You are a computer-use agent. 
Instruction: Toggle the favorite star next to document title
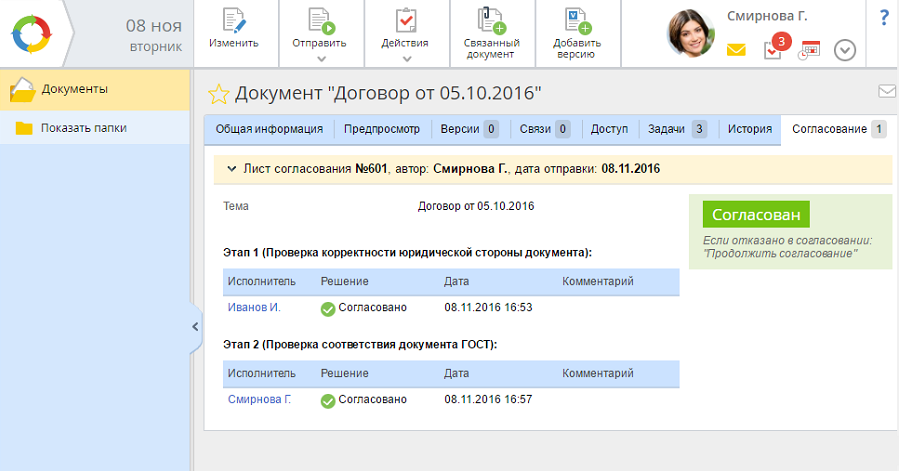point(218,95)
